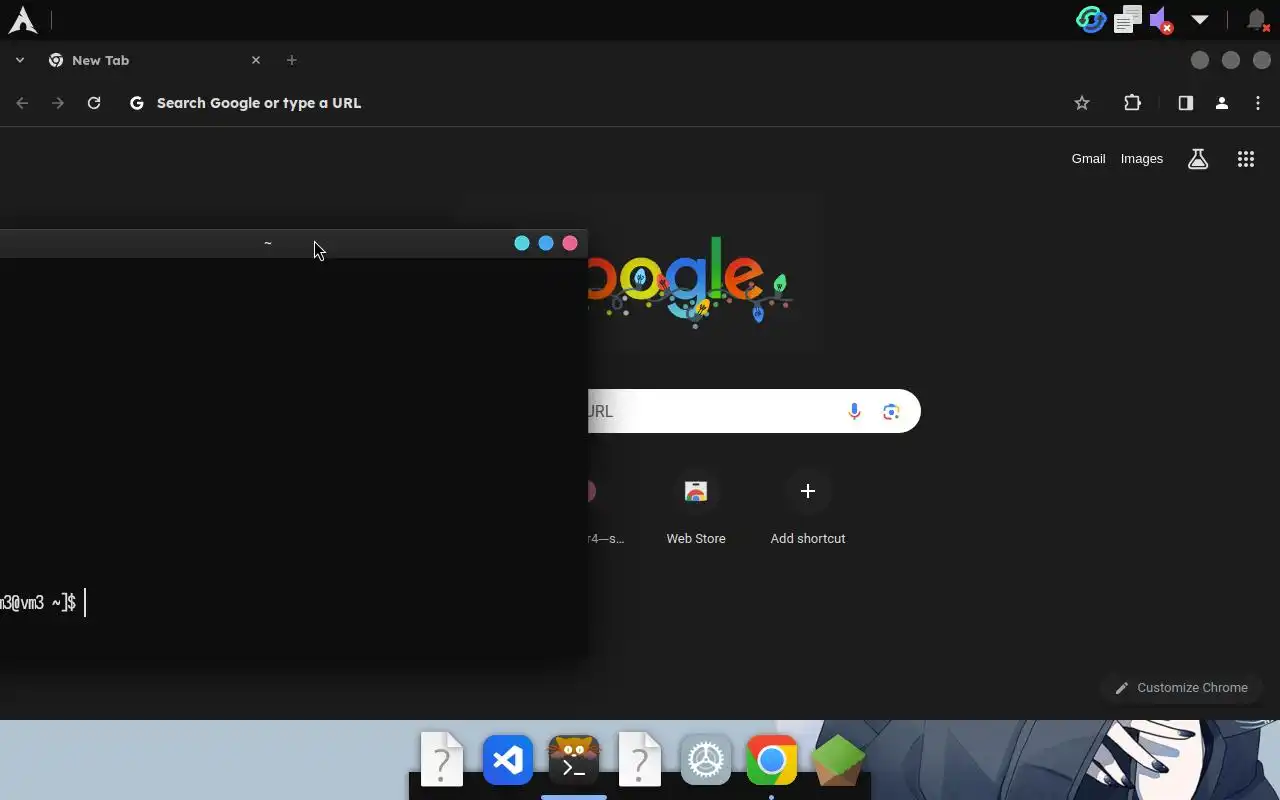Reload the page in Chrome
Viewport: 1280px width, 800px height.
(x=94, y=103)
